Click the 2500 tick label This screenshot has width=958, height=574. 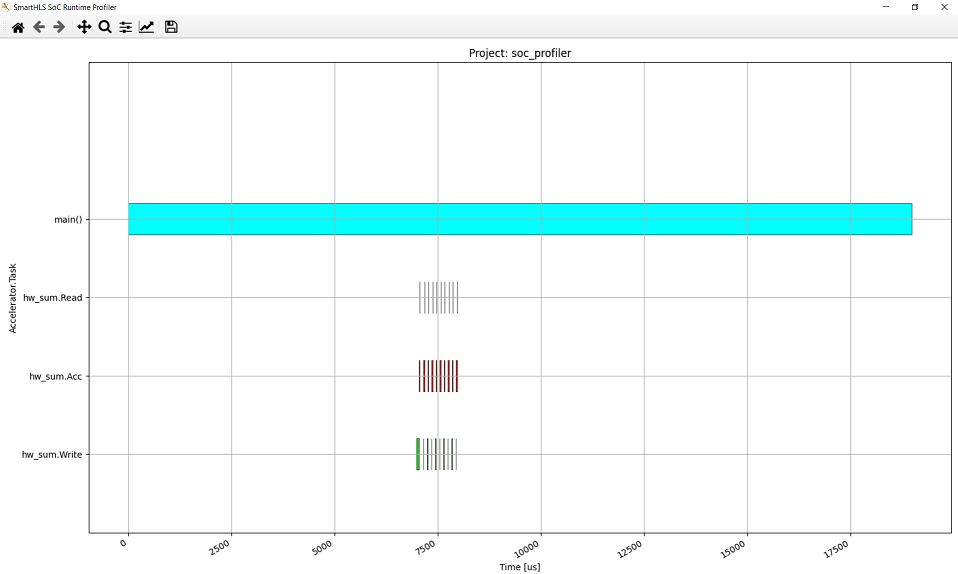click(x=219, y=548)
